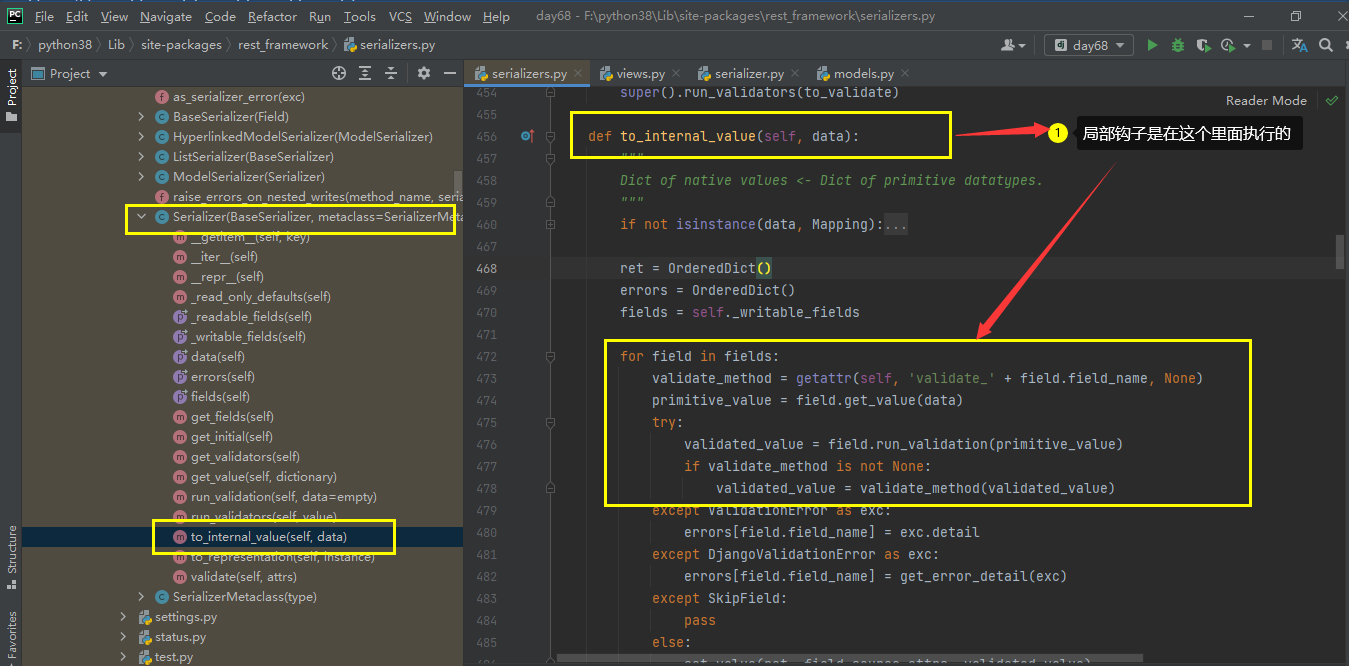Viewport: 1349px width, 666px height.
Task: Click the editor vertical scrollbar thumb
Action: [x=1340, y=252]
